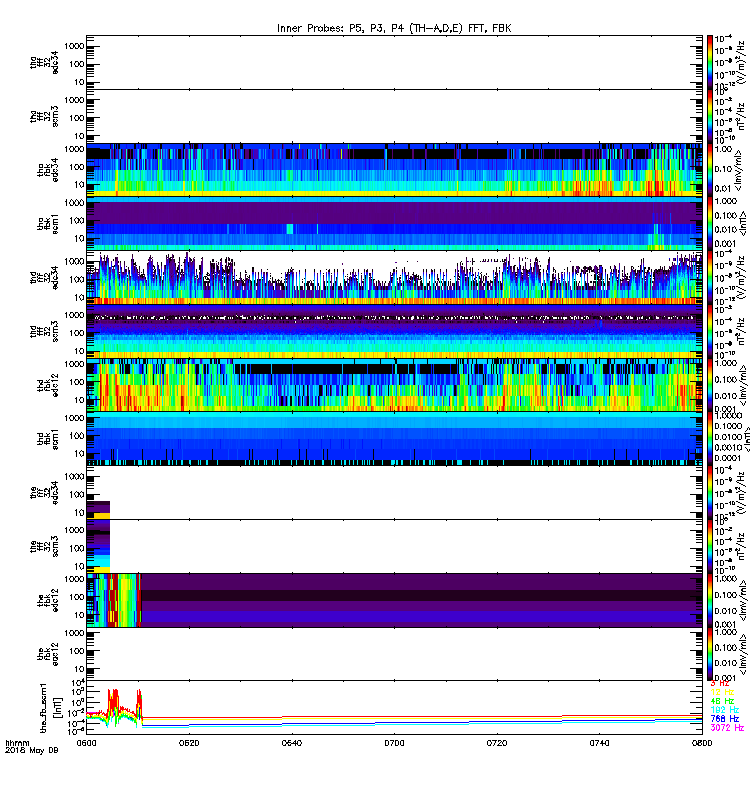Select the yellow 12 Hz legend entry
Screen dimensions: 750x800
tap(722, 692)
